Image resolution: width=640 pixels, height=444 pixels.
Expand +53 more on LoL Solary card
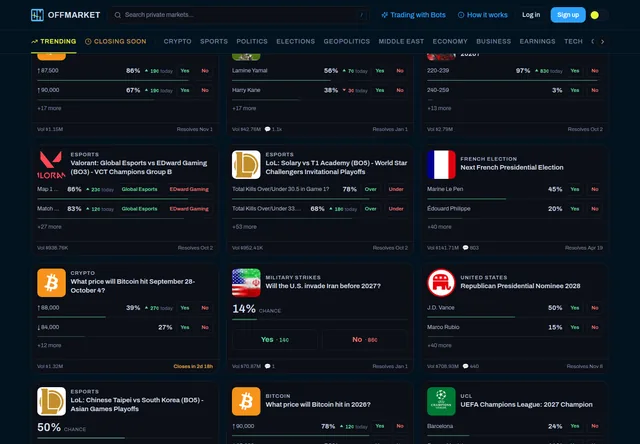[x=244, y=227]
